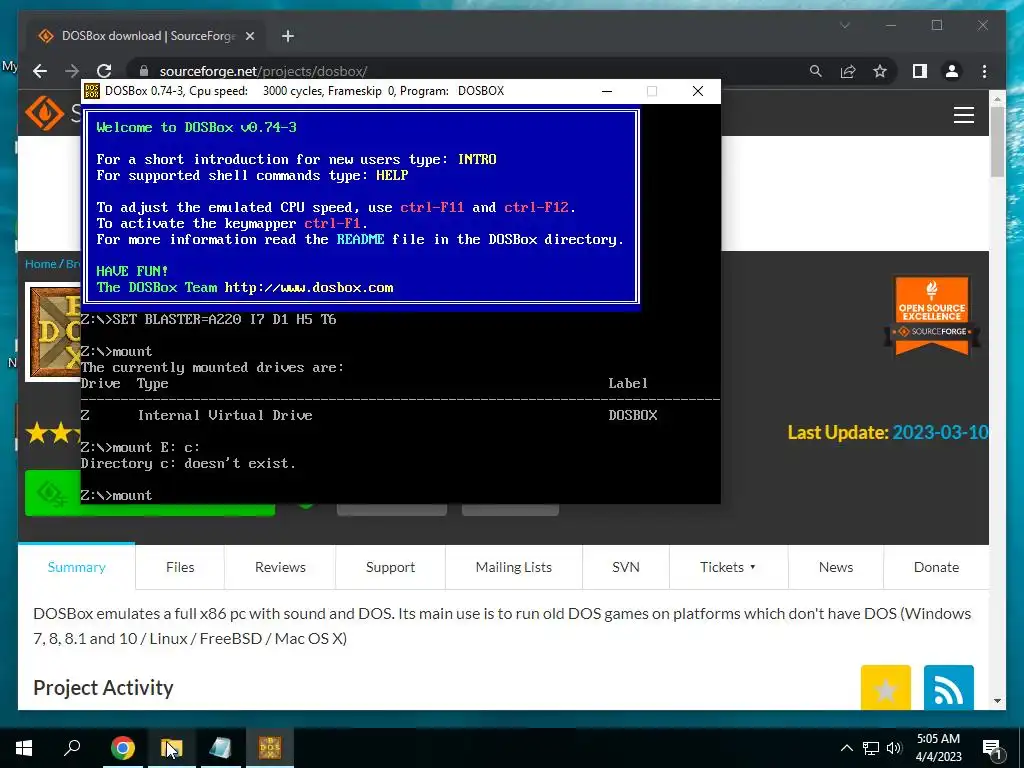This screenshot has width=1024, height=768.
Task: Click the zoom magnifier icon in address bar
Action: point(816,71)
